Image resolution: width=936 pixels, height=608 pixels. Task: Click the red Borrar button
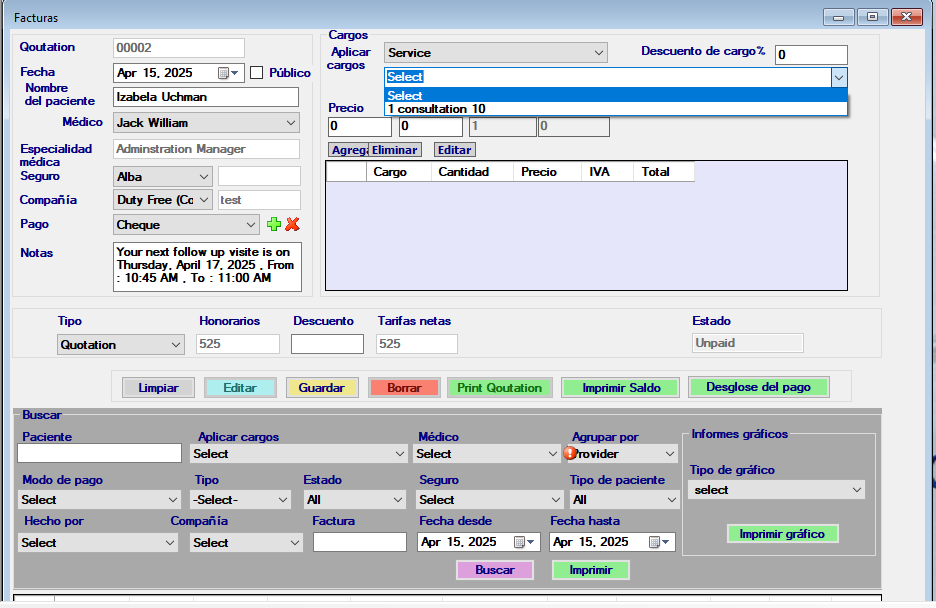(403, 388)
